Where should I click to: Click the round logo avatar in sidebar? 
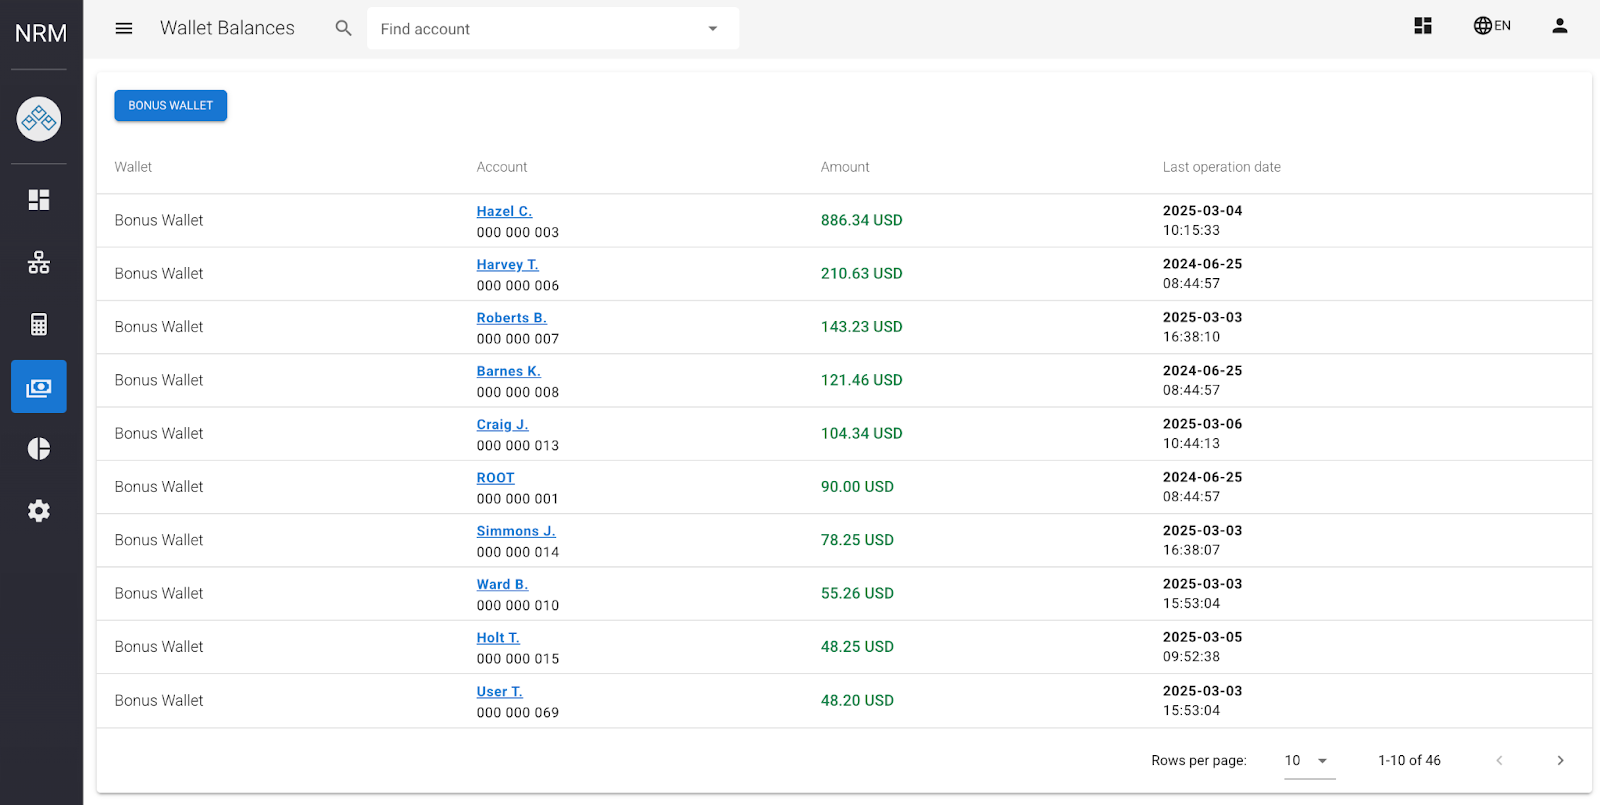pos(39,119)
